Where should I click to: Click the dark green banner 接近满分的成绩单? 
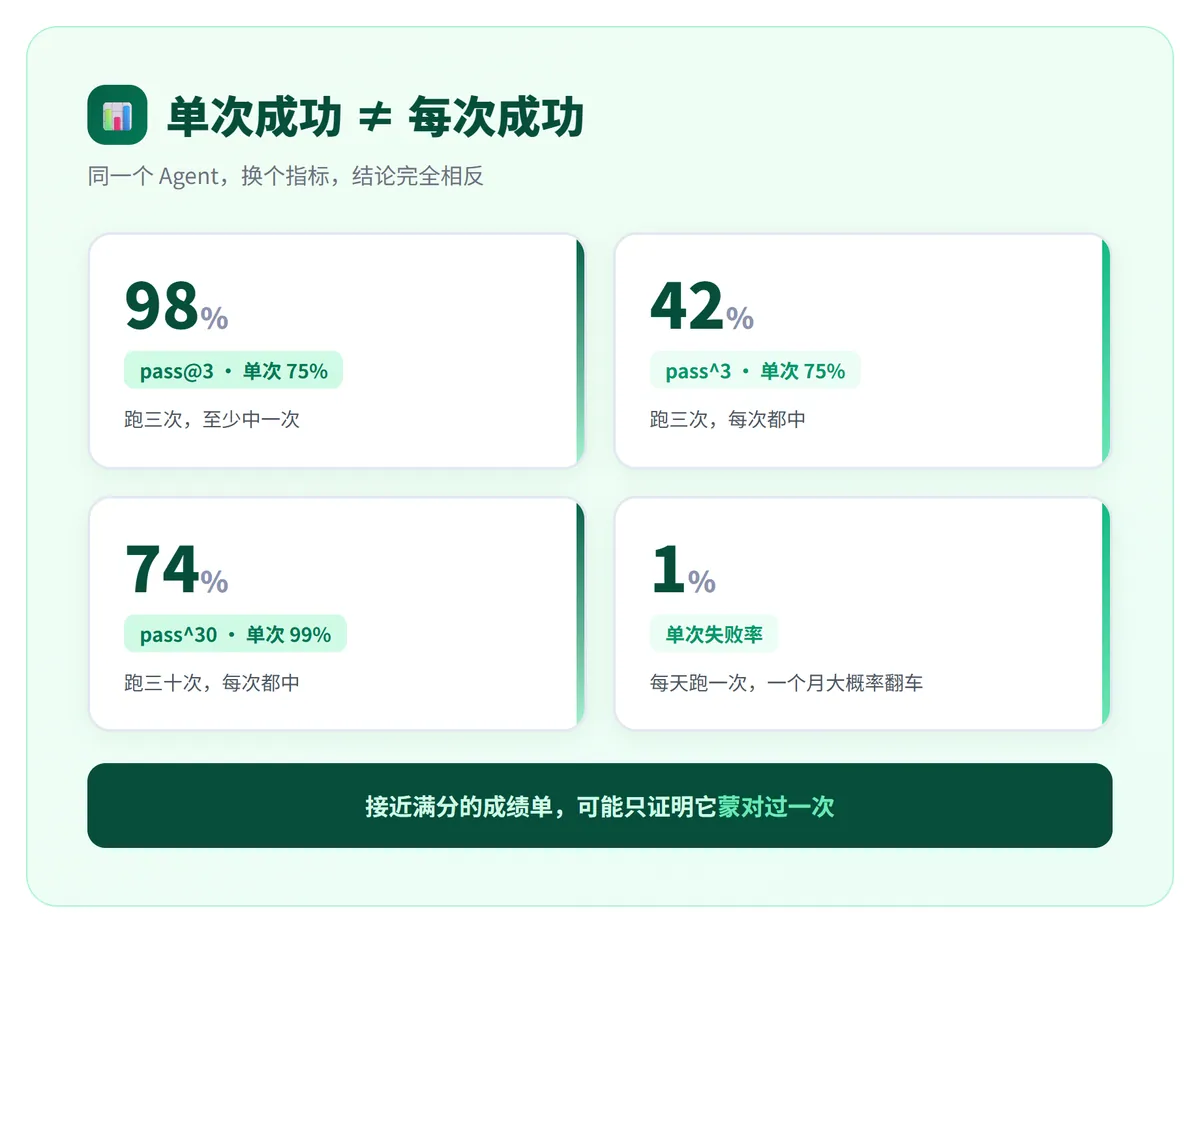tap(600, 806)
